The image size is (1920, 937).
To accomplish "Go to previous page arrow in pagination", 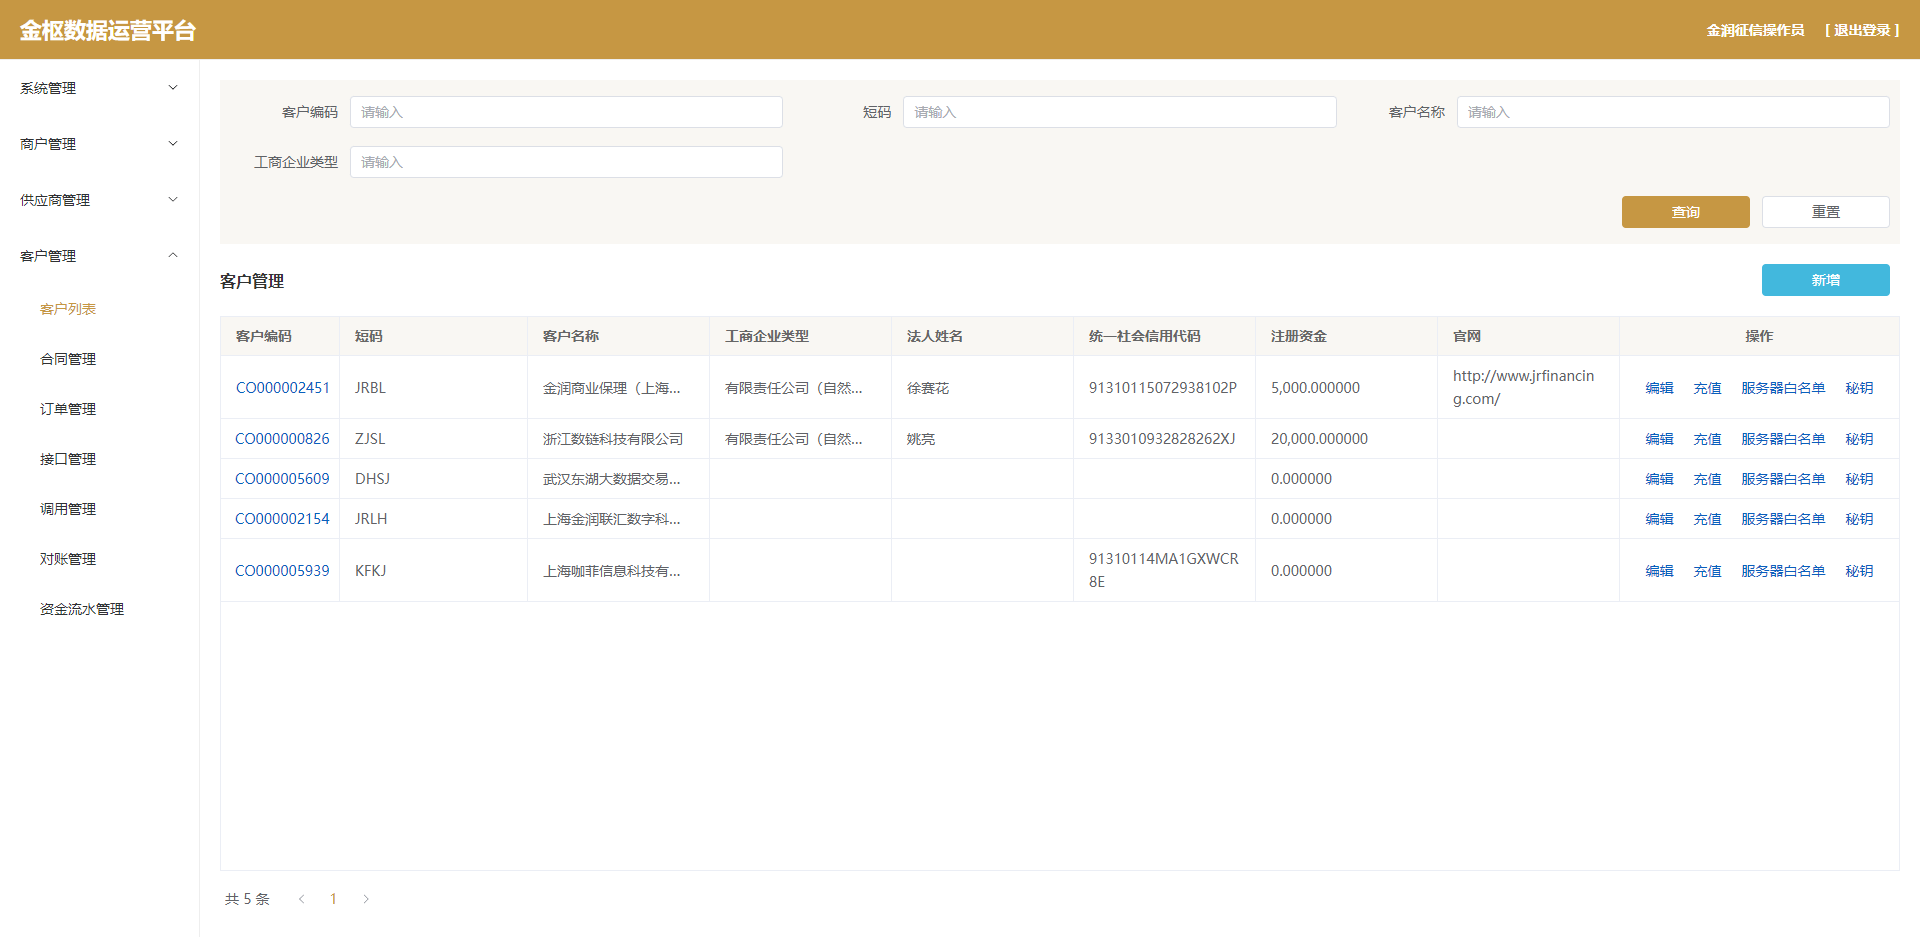I will [x=301, y=899].
